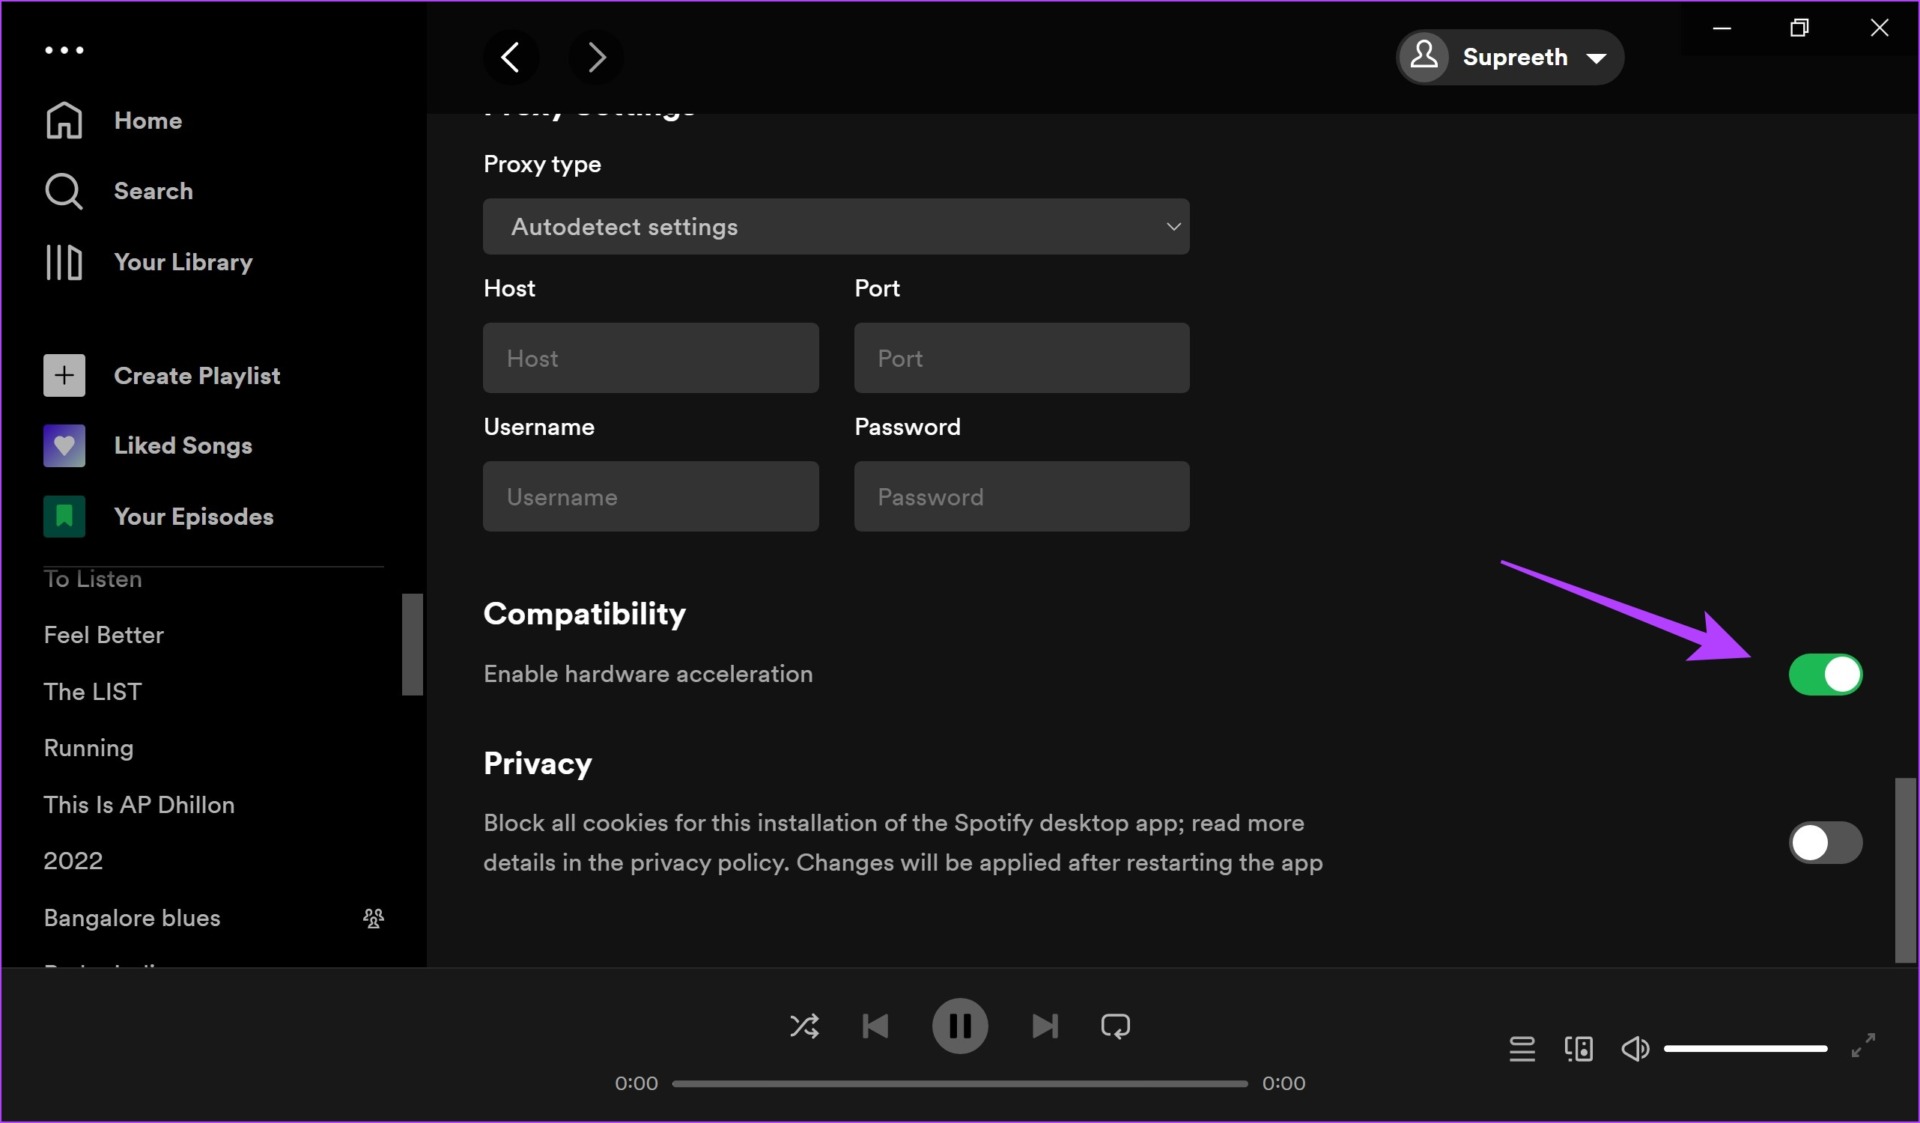This screenshot has height=1123, width=1920.
Task: Enable repeat mode icon
Action: point(1115,1026)
